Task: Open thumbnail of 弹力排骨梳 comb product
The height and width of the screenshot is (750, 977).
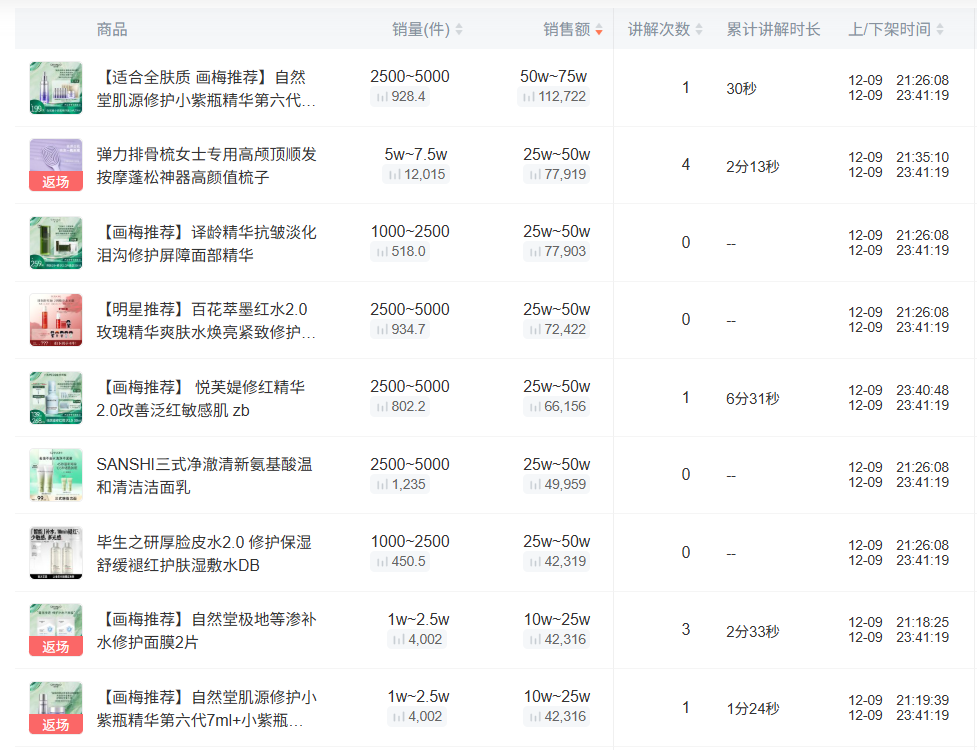Action: (x=56, y=165)
